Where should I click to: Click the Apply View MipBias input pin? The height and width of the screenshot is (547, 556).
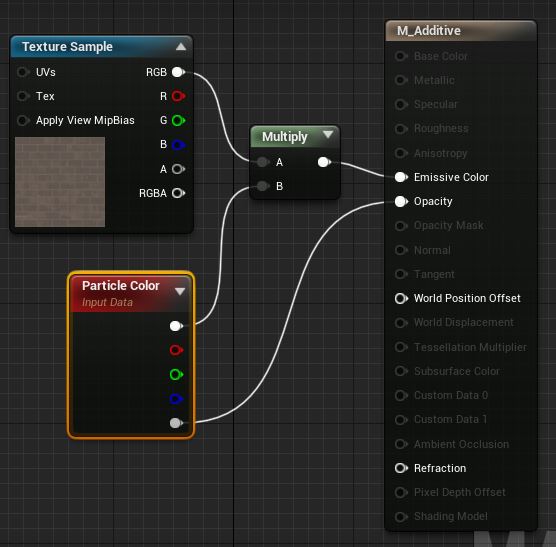(x=23, y=120)
